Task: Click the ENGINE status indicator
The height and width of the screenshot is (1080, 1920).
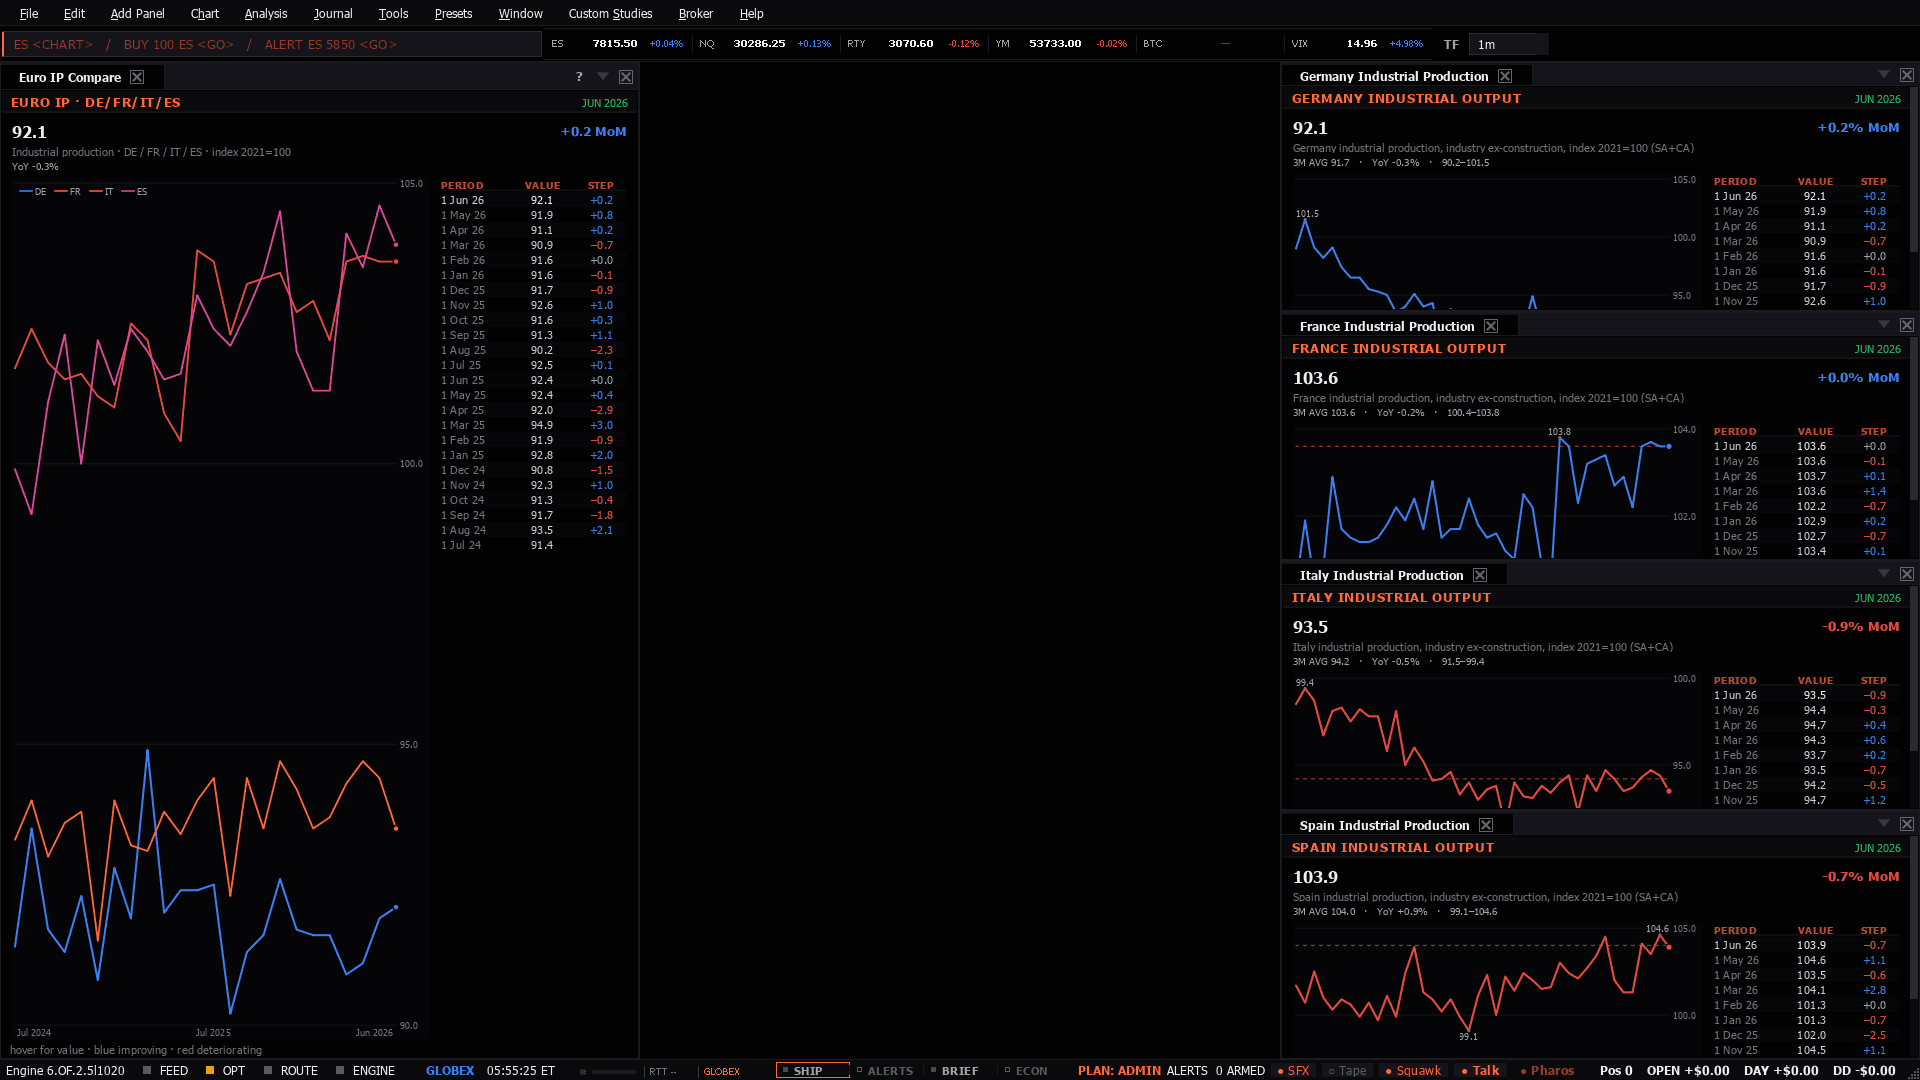Action: (365, 1070)
